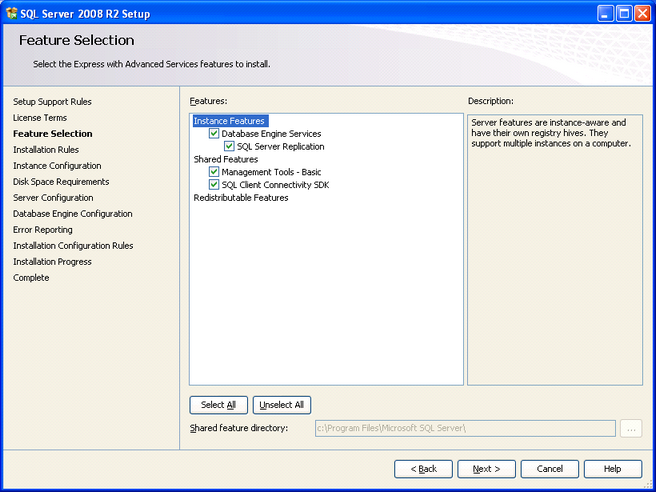Screen dimensions: 656x492
Task: Toggle Management Tools - Basic checkbox
Action: coord(214,172)
